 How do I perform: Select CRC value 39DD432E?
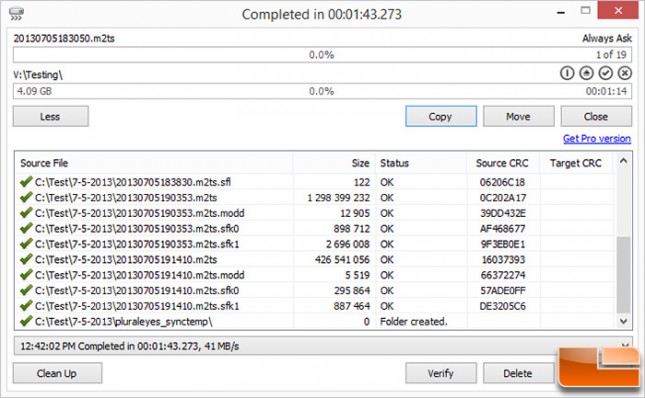[x=503, y=213]
